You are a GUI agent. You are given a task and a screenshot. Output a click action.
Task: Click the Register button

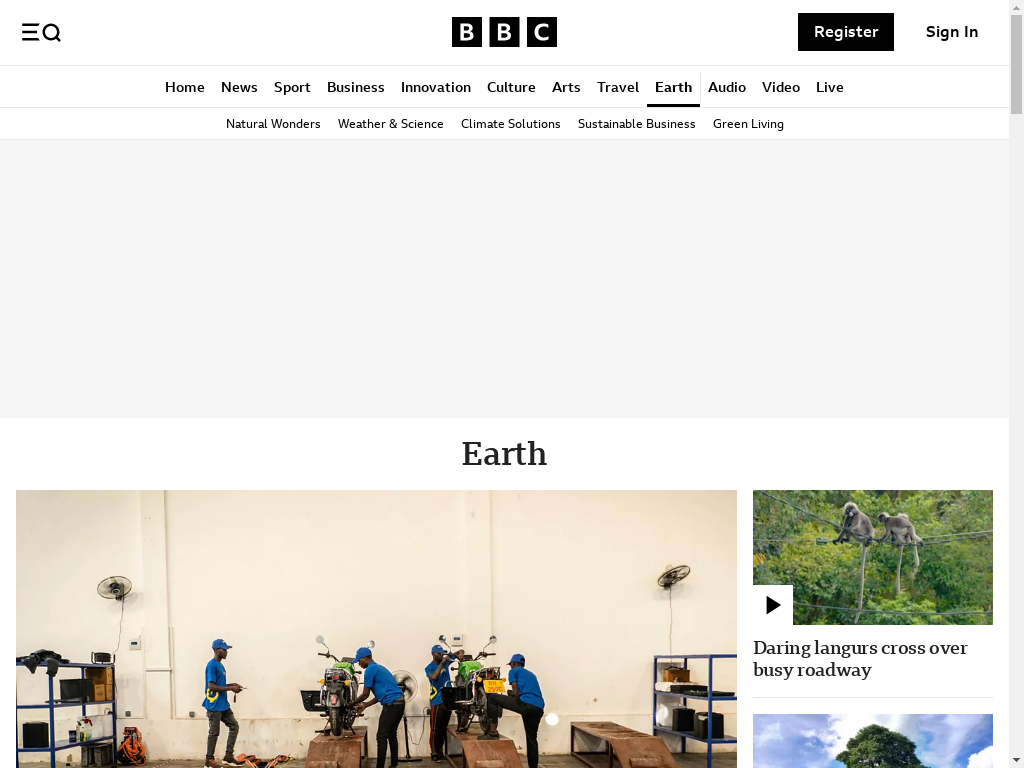click(846, 32)
